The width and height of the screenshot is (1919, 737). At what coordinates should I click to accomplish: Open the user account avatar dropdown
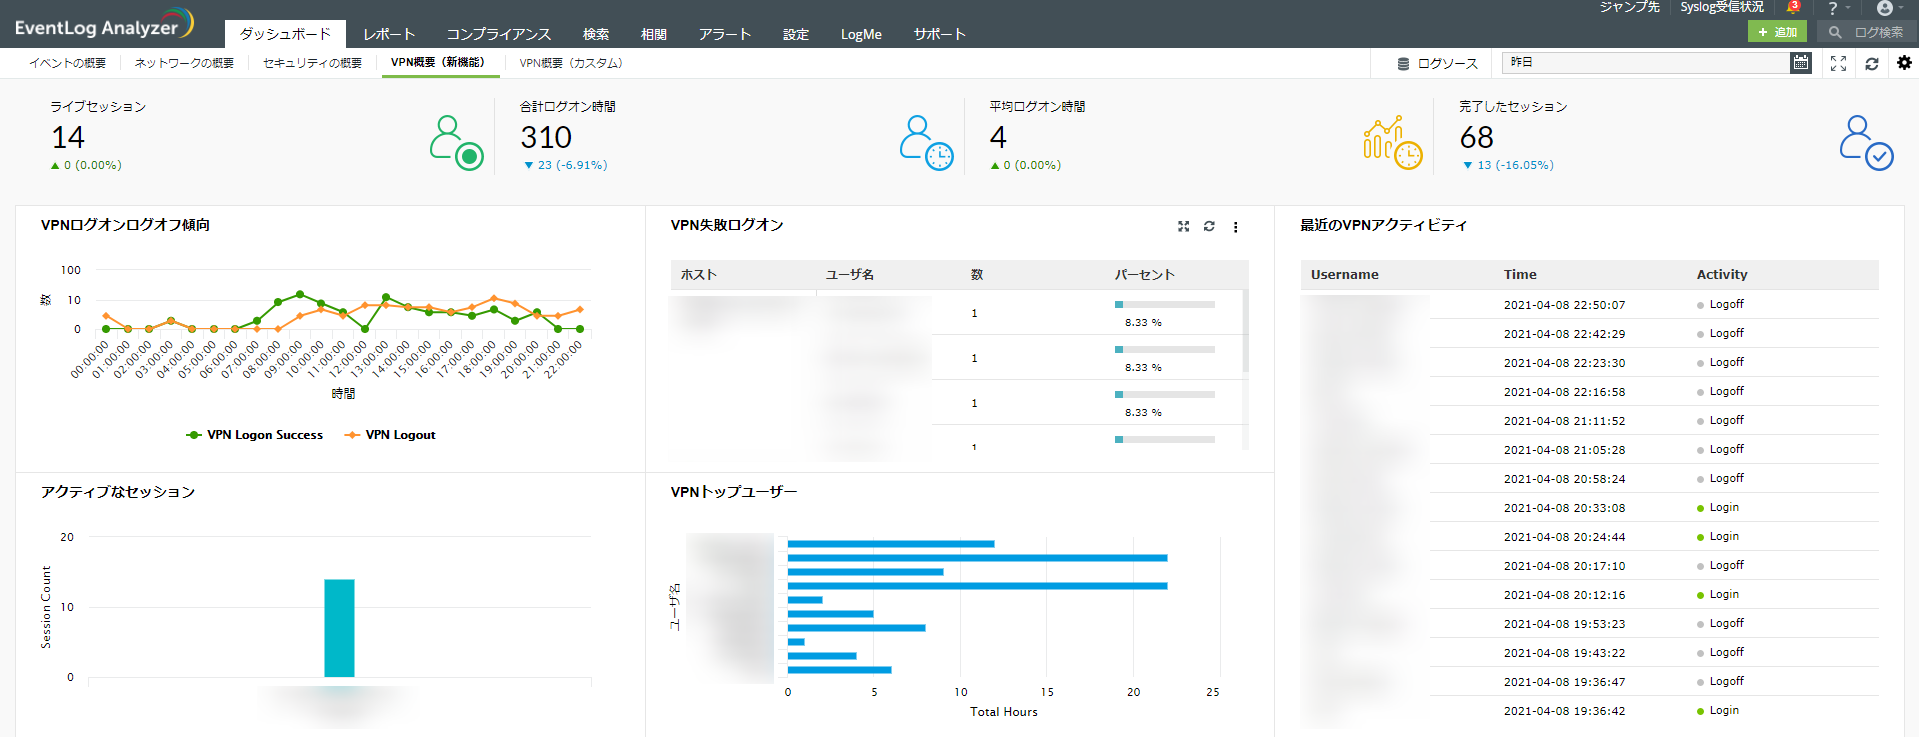1886,8
